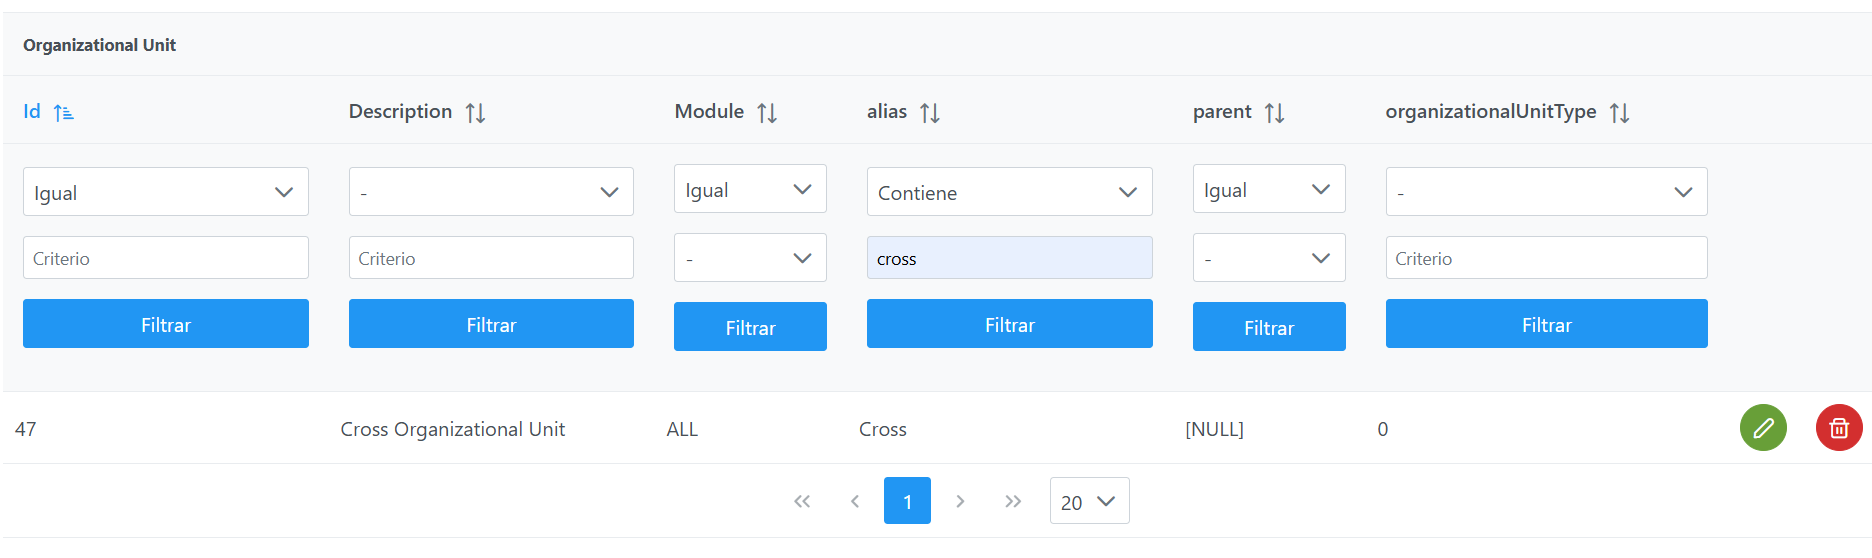Select page 1 in the paginator
This screenshot has height=558, width=1872.
(x=907, y=501)
